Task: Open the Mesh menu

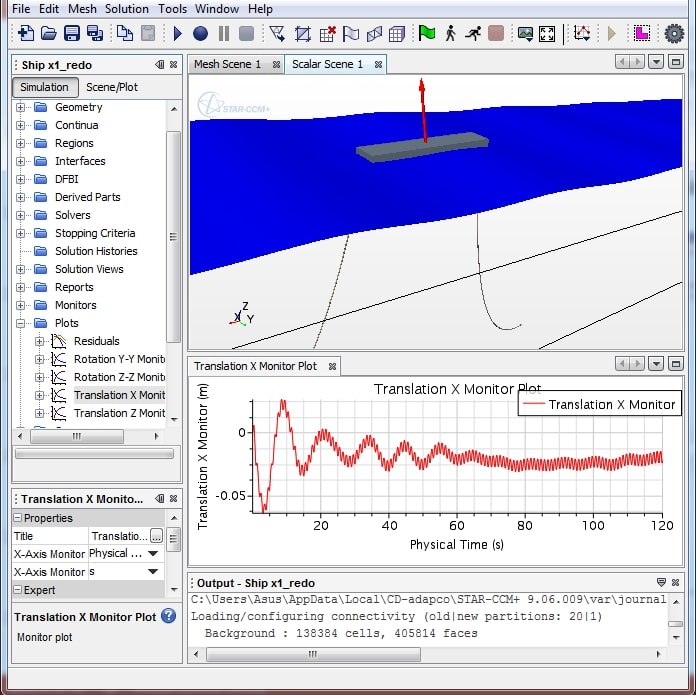Action: 82,8
